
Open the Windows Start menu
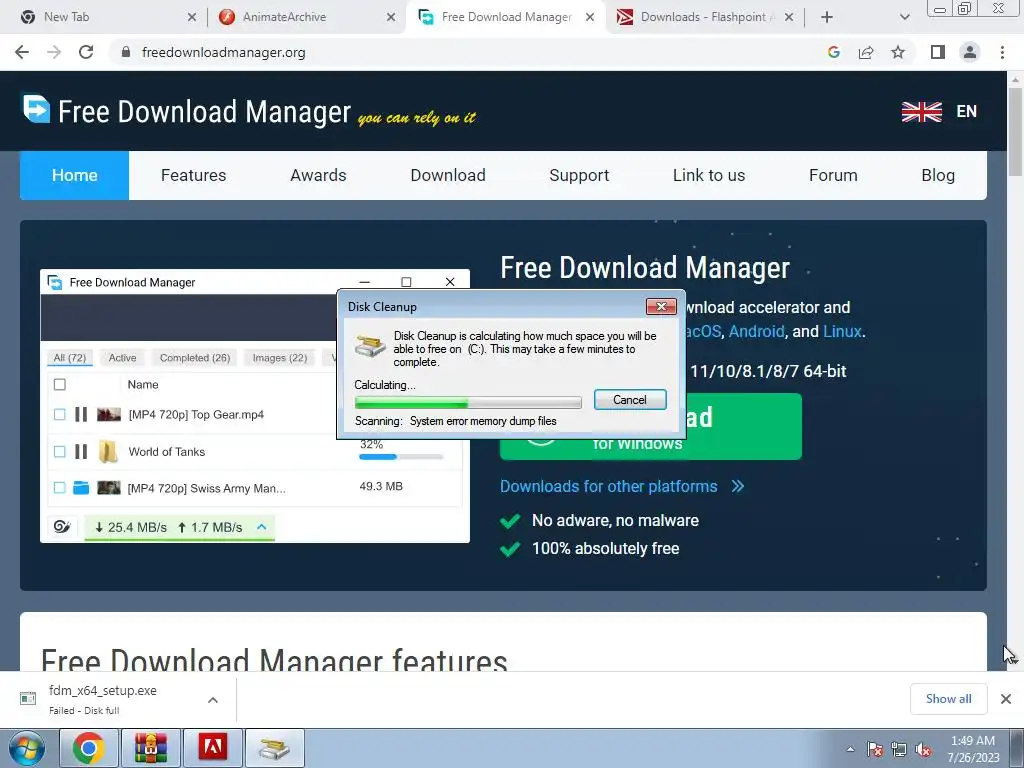point(27,748)
